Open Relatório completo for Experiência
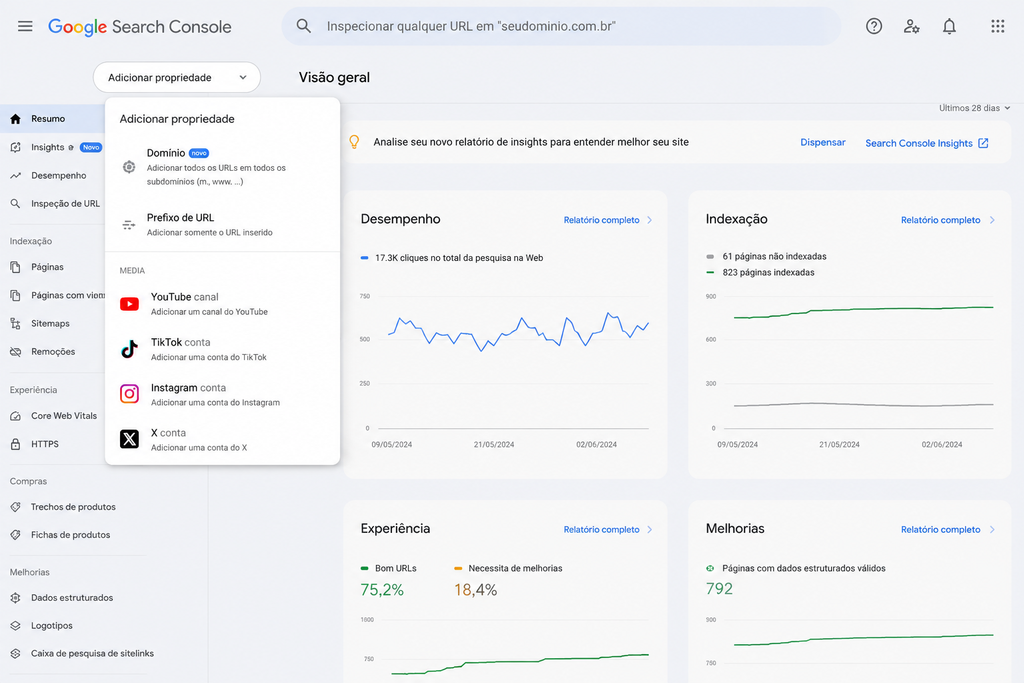 click(x=601, y=530)
